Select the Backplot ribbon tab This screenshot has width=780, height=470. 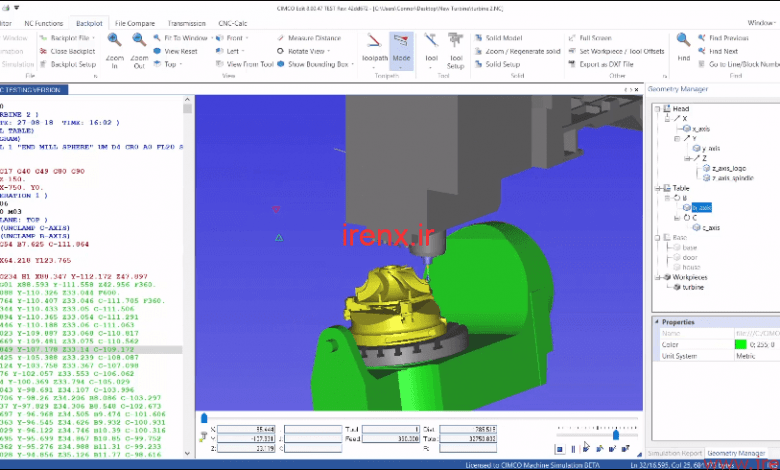89,23
